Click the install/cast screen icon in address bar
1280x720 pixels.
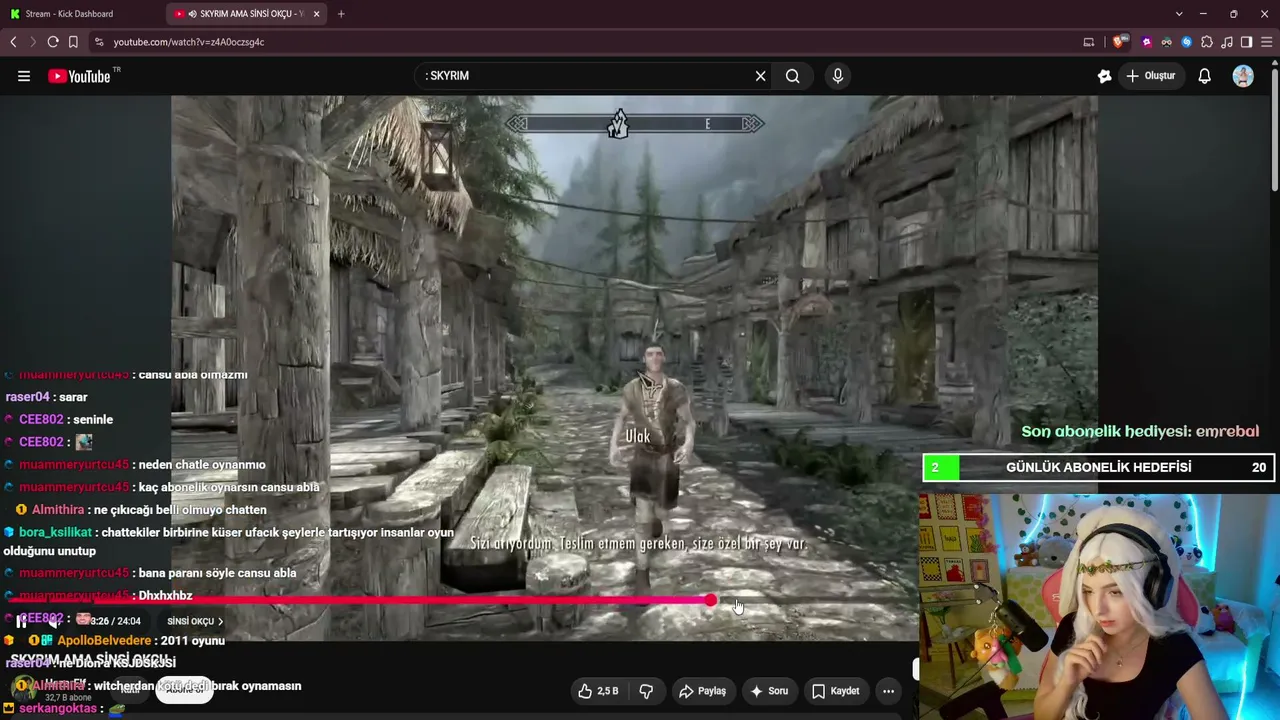pyautogui.click(x=1089, y=42)
